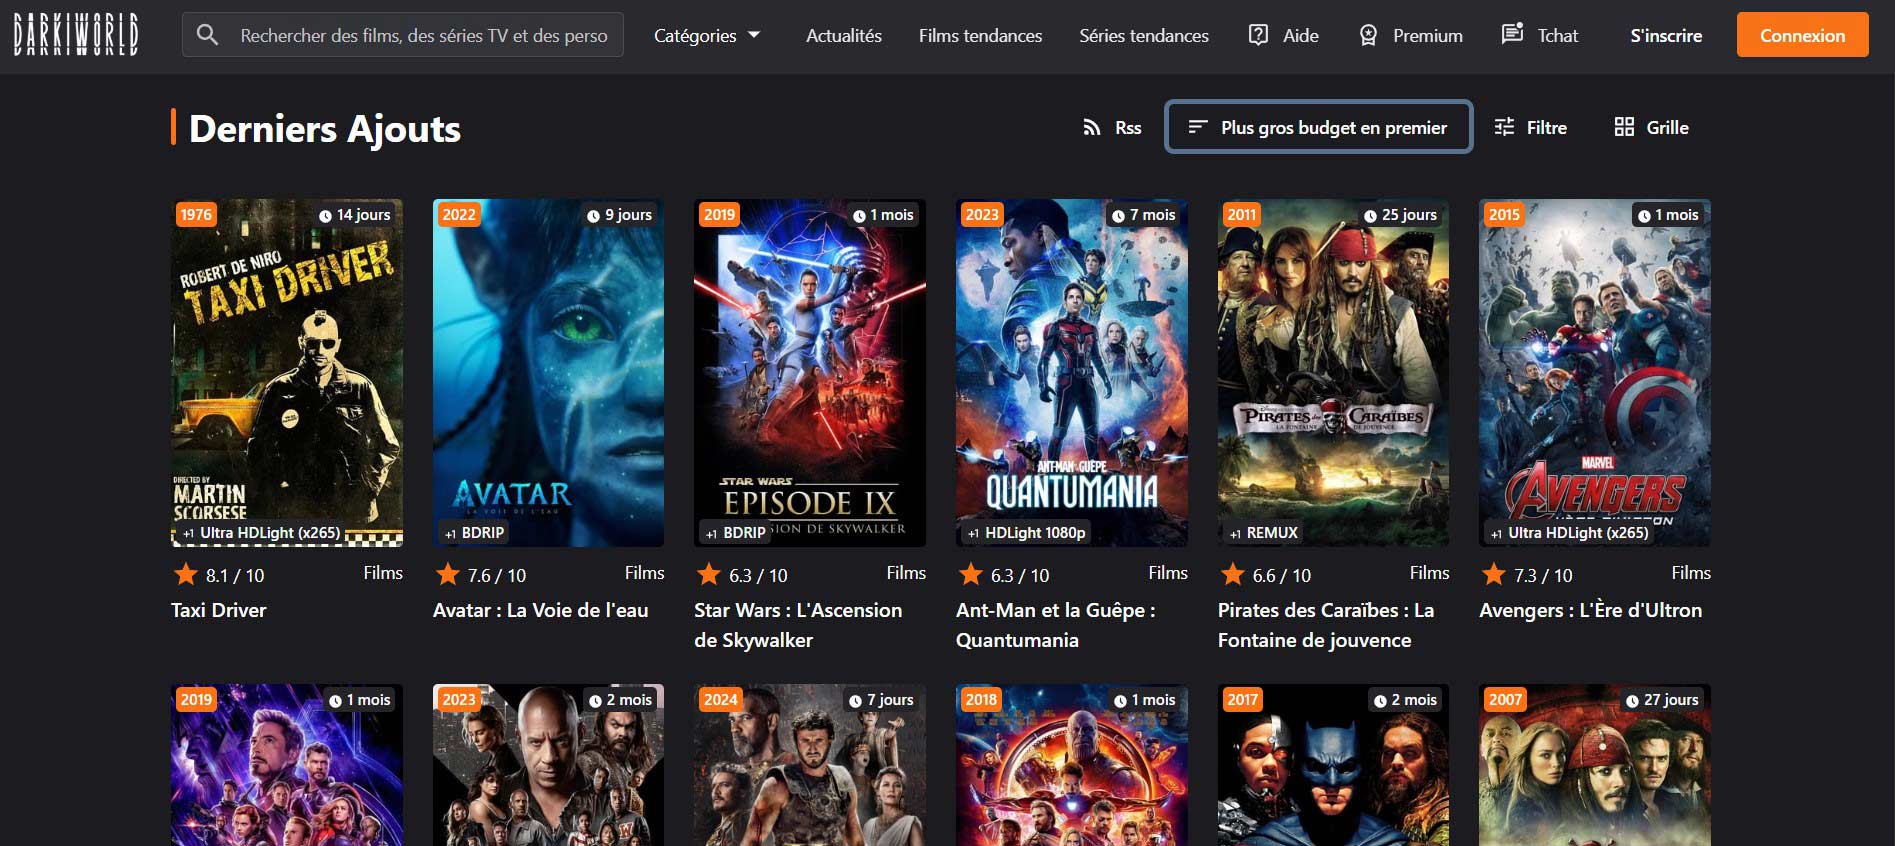The image size is (1895, 846).
Task: Click the 2022 year badge on Avatar
Action: click(459, 214)
